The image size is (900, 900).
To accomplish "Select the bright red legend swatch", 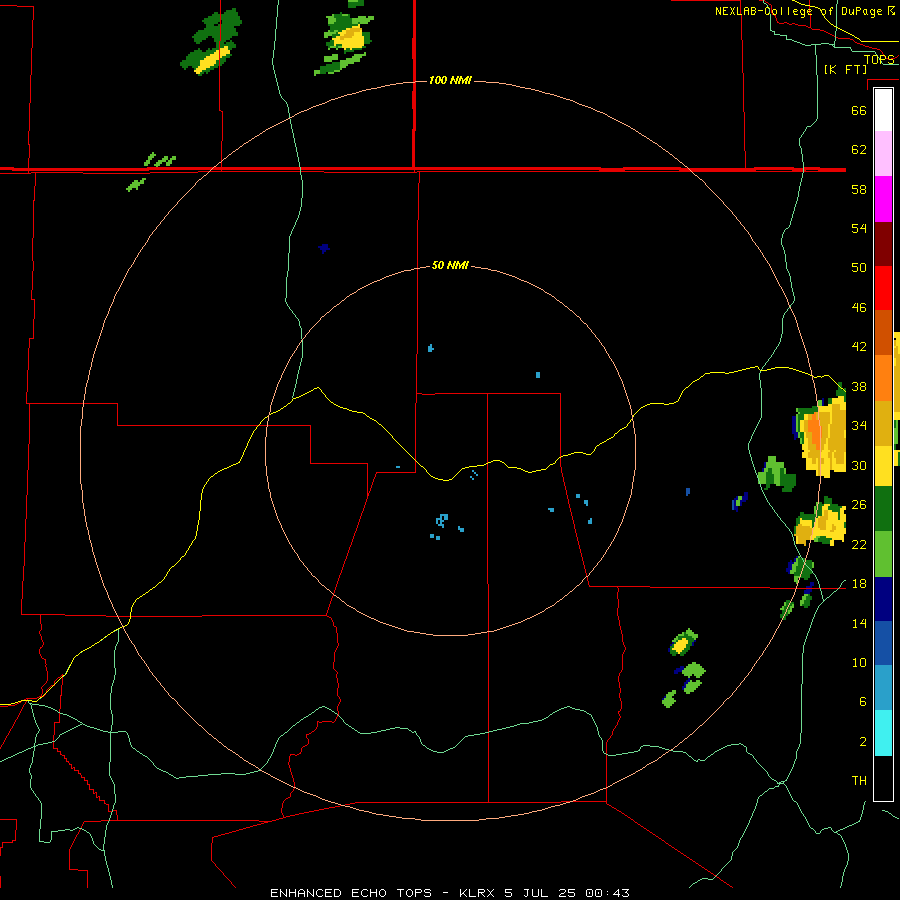I will pos(883,288).
